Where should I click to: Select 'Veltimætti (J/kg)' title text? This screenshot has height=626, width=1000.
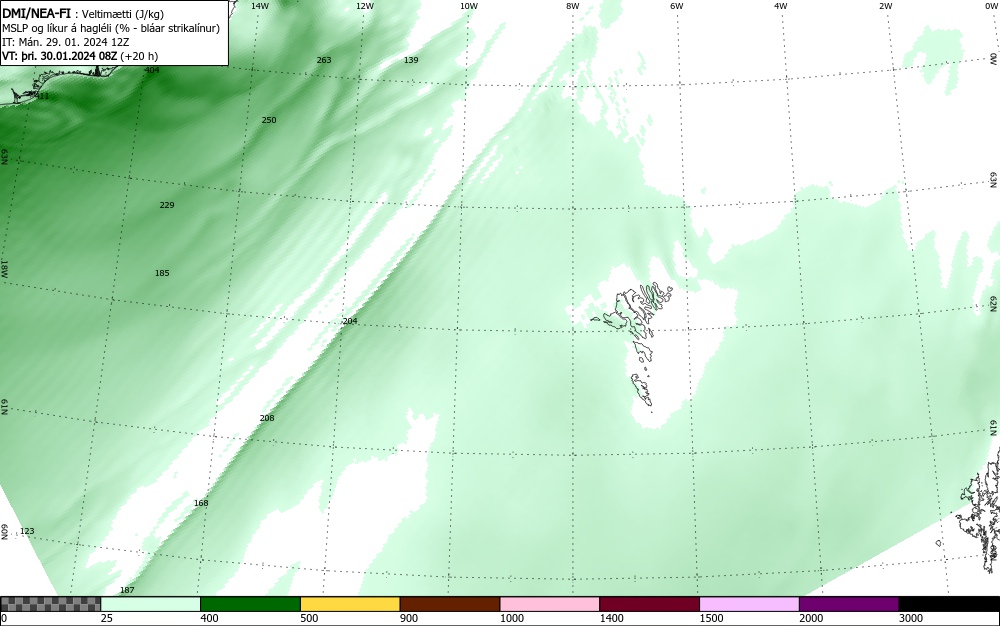(x=122, y=15)
